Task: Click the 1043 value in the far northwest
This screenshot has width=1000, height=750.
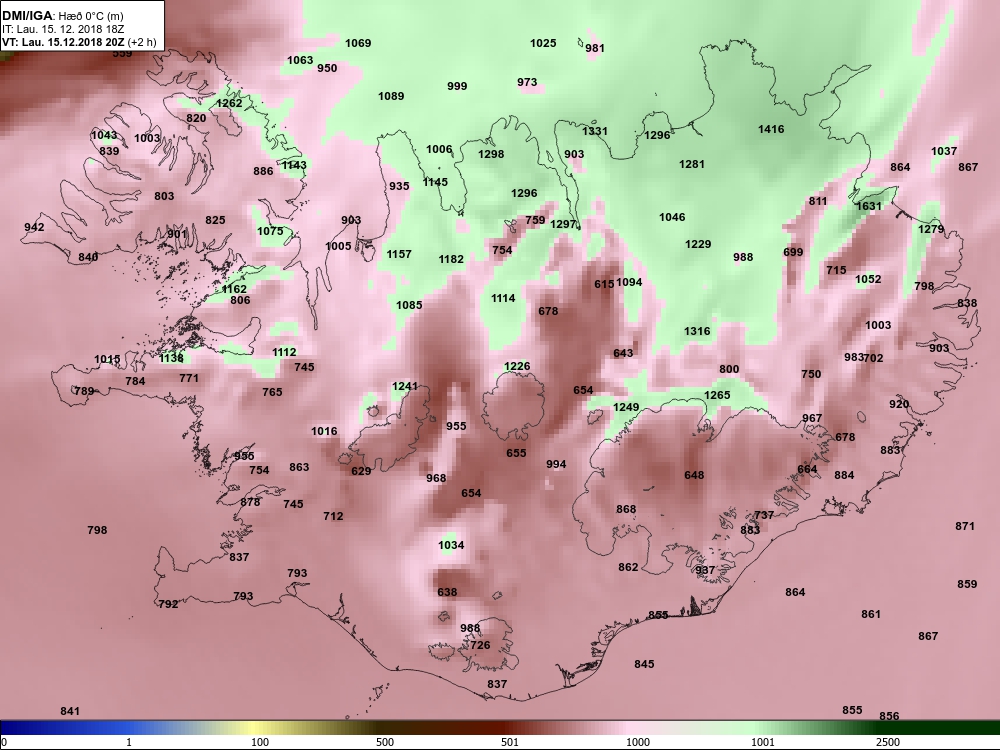Action: [104, 135]
